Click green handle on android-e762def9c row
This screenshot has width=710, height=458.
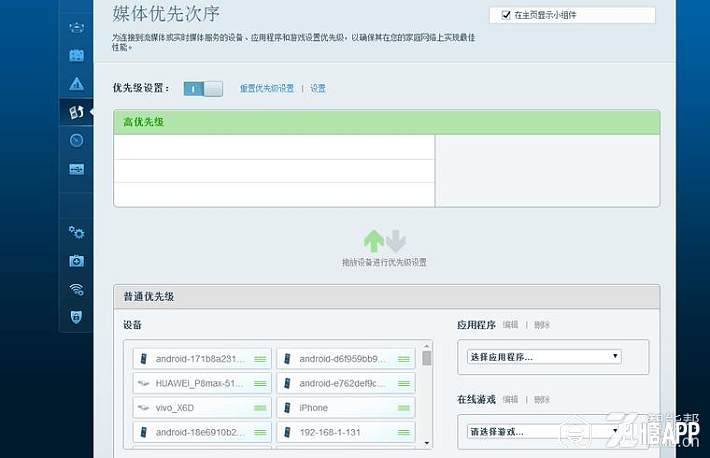tap(403, 383)
